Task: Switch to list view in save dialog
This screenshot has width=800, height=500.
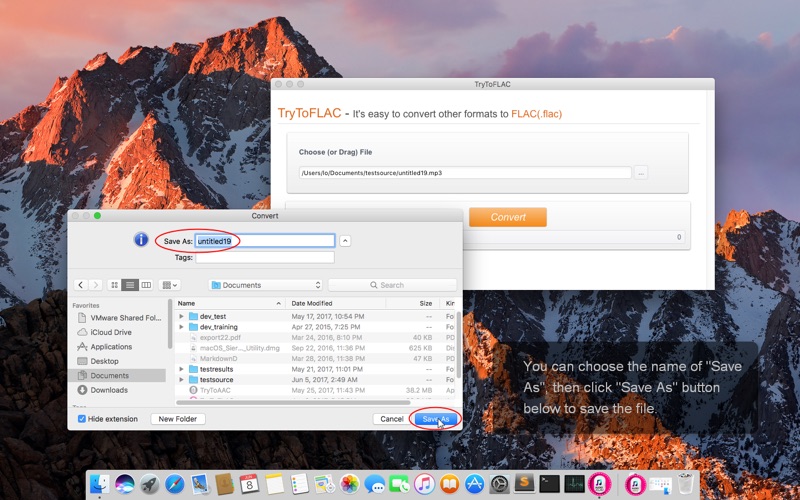Action: [x=130, y=285]
